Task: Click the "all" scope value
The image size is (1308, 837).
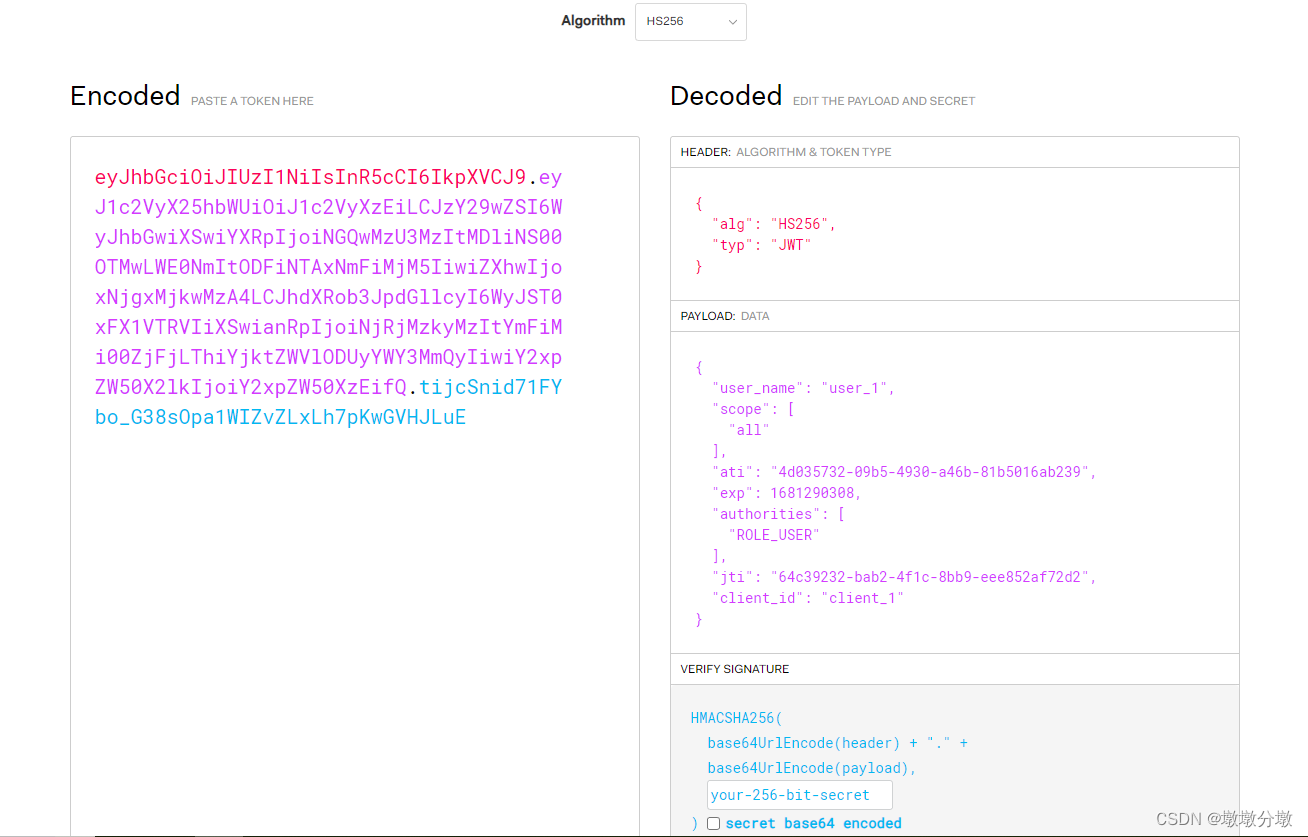Action: (x=749, y=430)
